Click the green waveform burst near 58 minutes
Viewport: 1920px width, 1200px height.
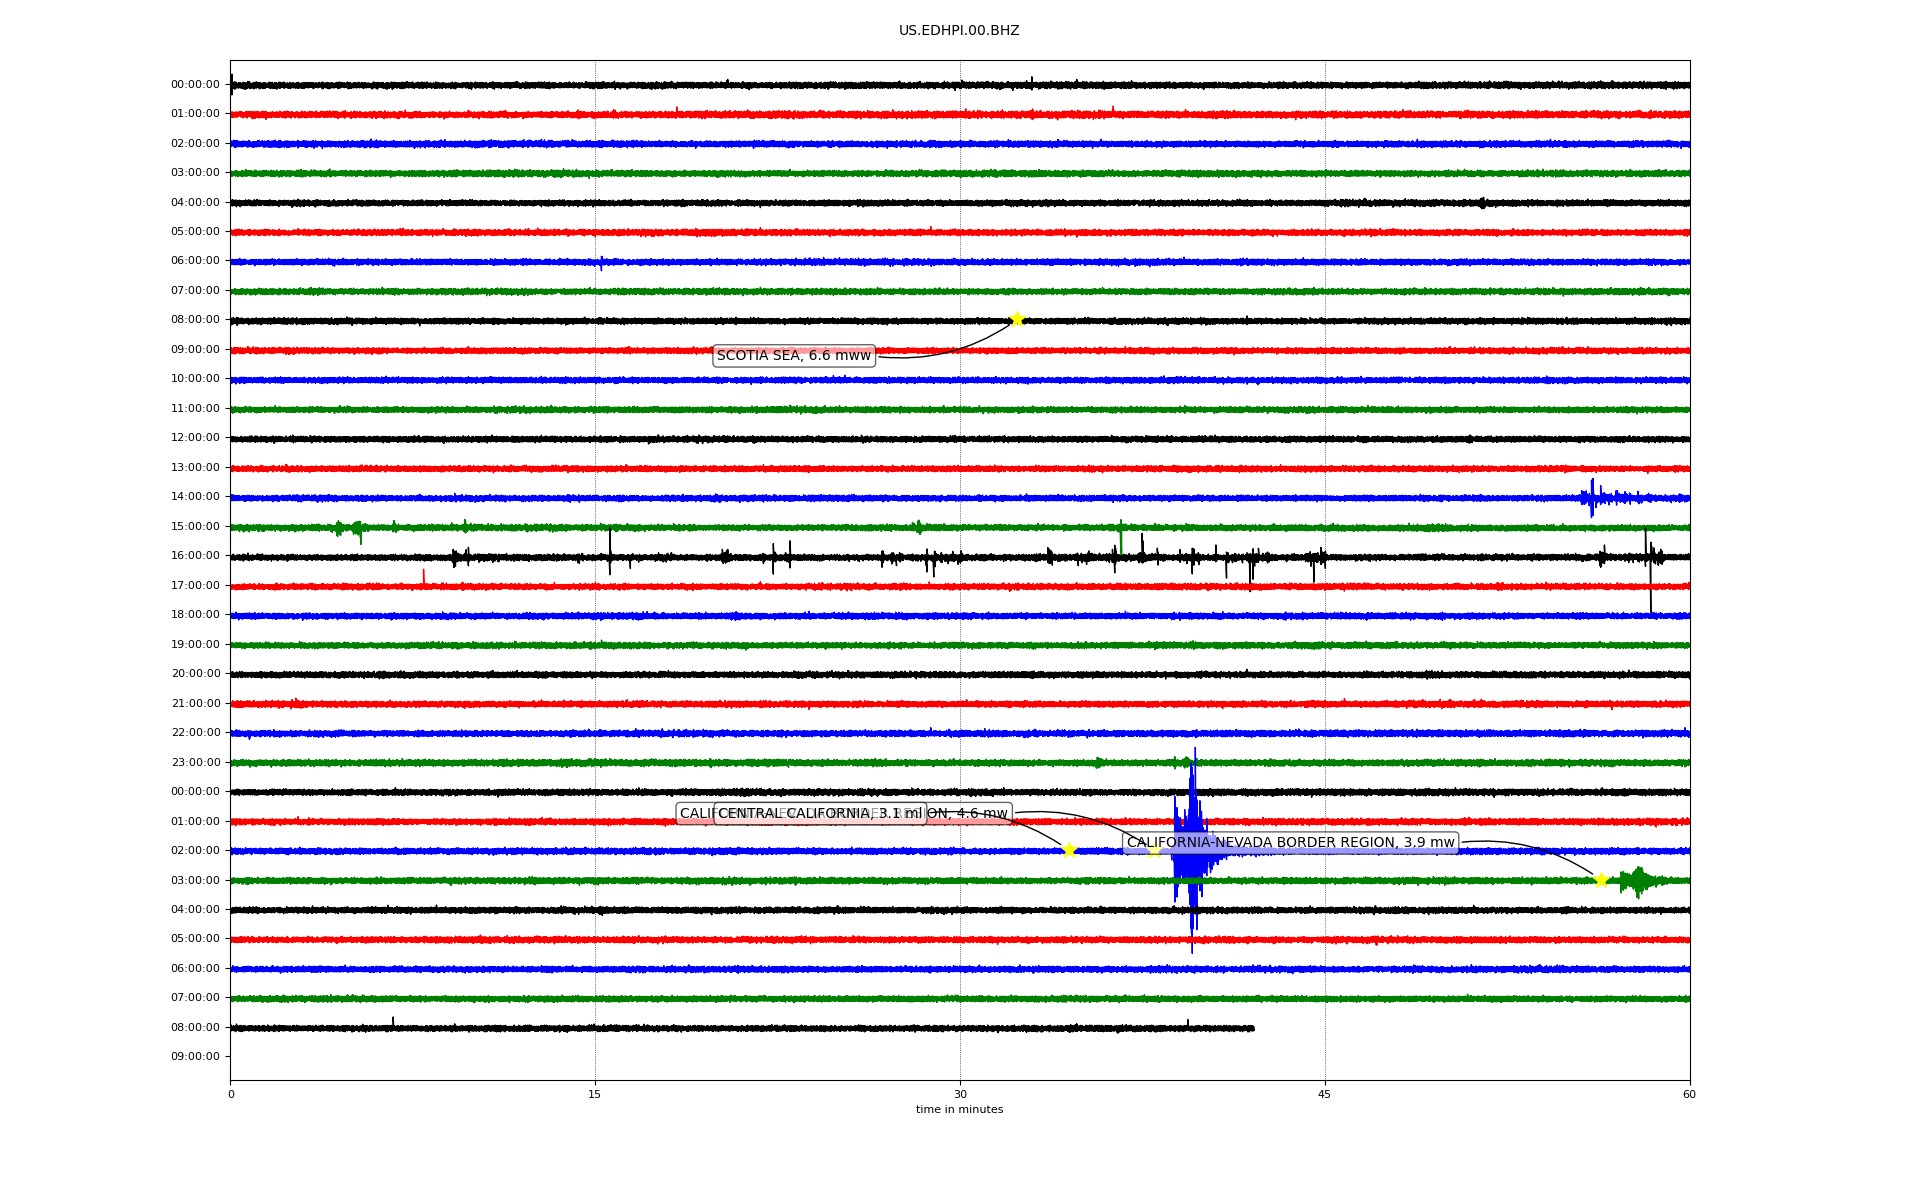tap(1638, 881)
